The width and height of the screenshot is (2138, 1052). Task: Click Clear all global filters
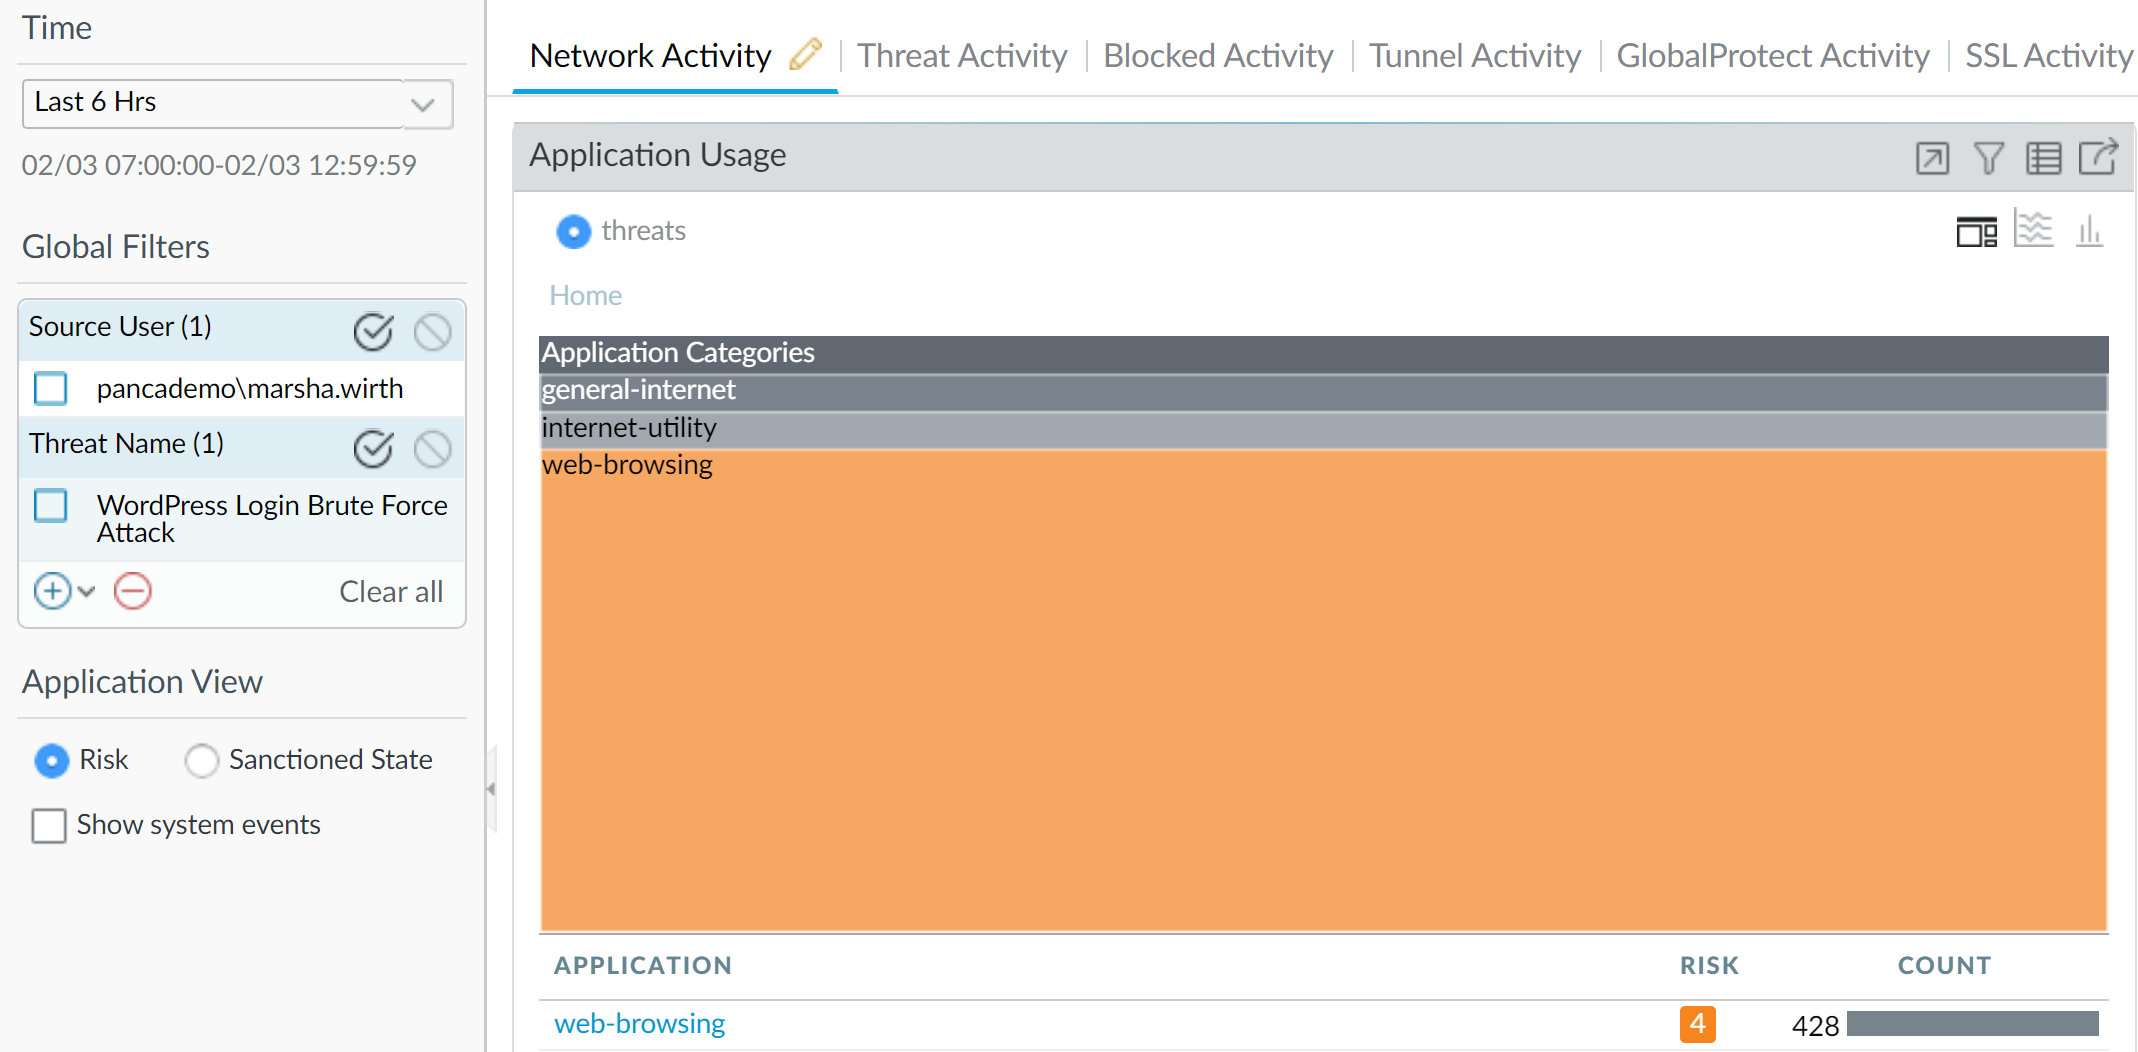[x=391, y=592]
